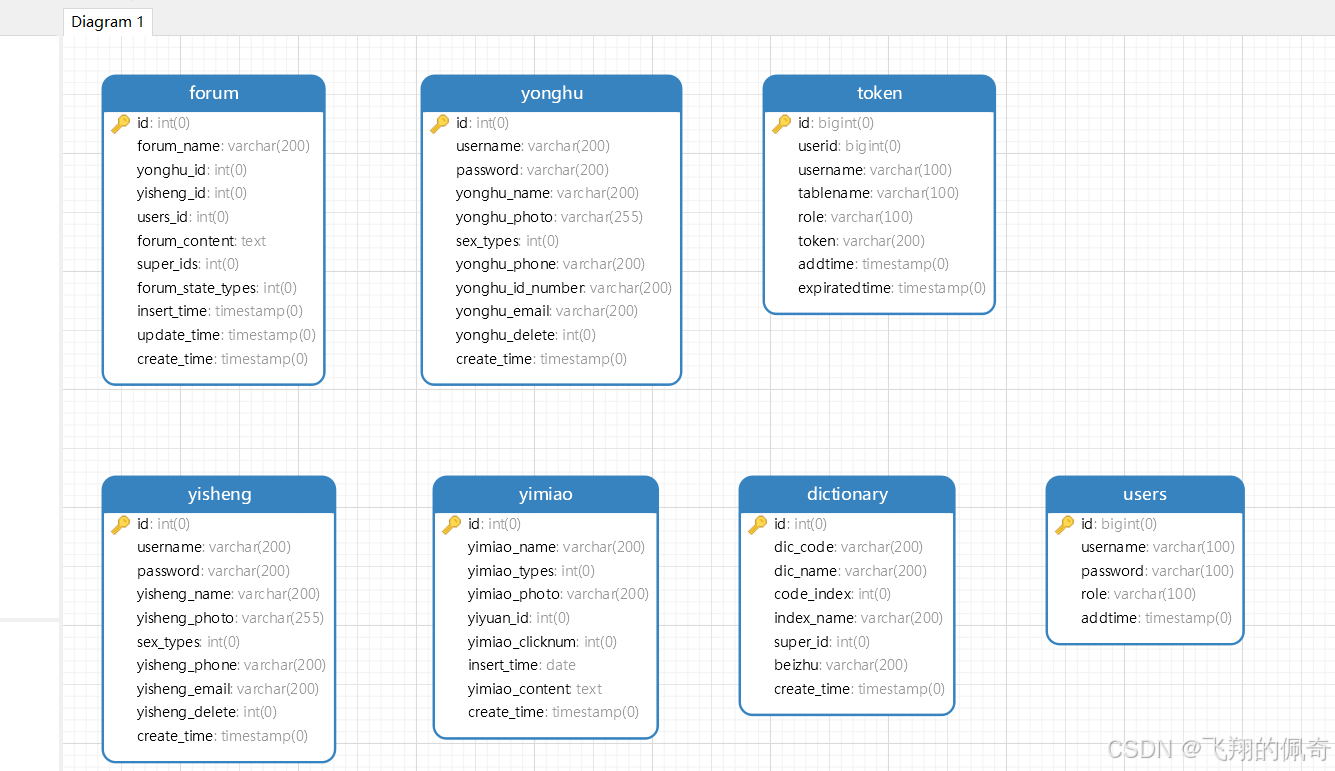Click yiyuan_id field in yimiao table
Screen dimensions: 1335x771
(519, 618)
